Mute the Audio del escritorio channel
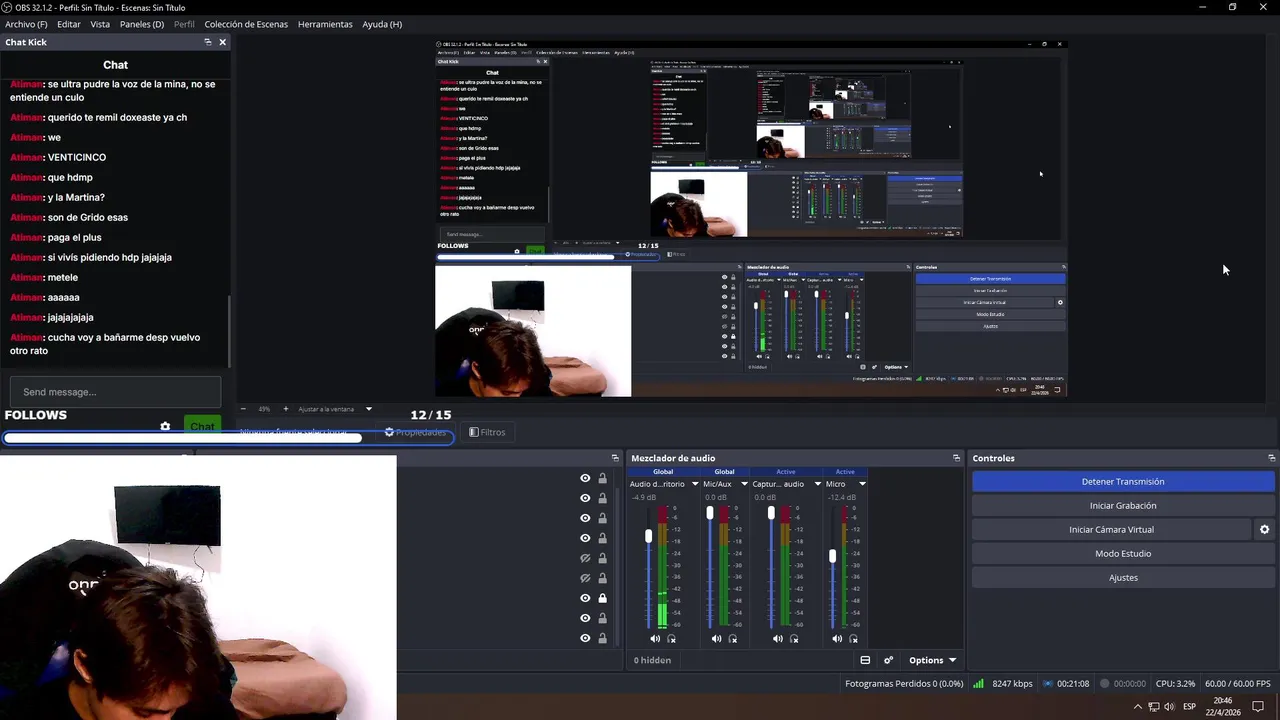The height and width of the screenshot is (720, 1280). point(655,639)
